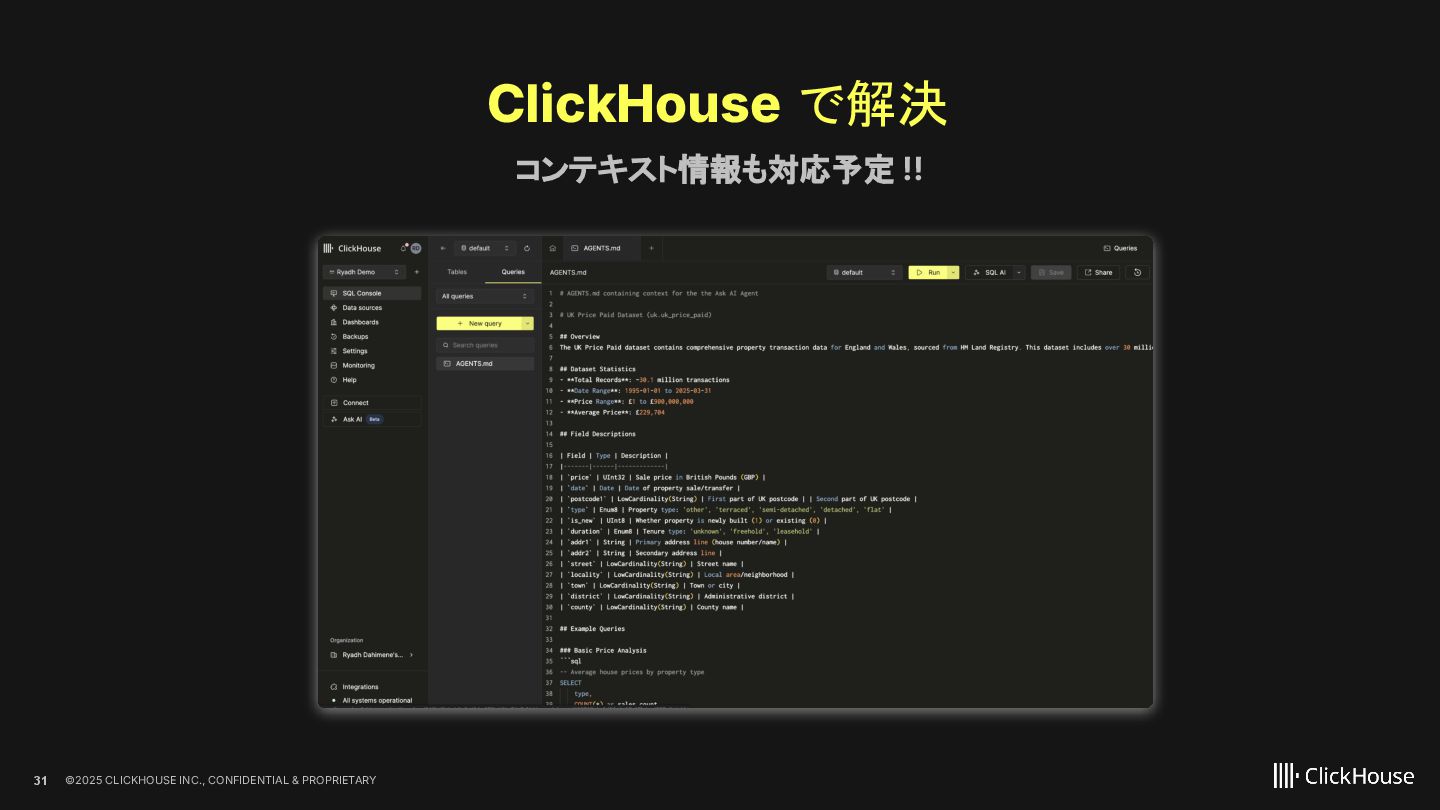Click the Connect button
The width and height of the screenshot is (1440, 810).
(372, 403)
